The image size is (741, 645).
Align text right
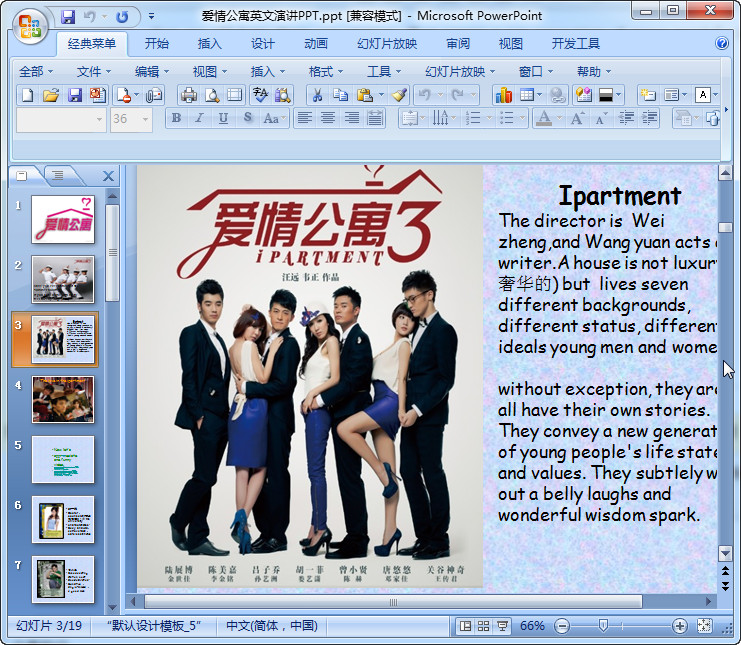click(x=352, y=118)
